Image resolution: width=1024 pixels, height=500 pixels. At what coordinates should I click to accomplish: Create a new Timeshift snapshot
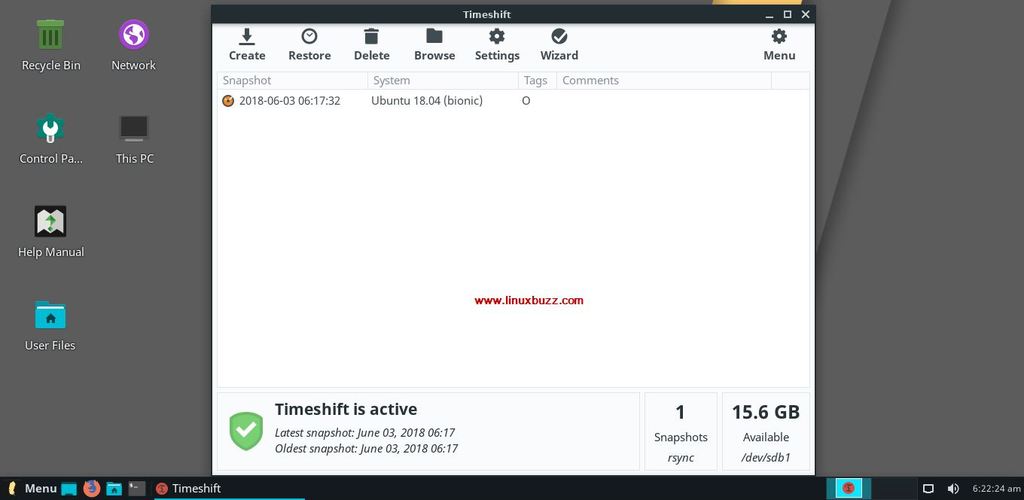(247, 45)
